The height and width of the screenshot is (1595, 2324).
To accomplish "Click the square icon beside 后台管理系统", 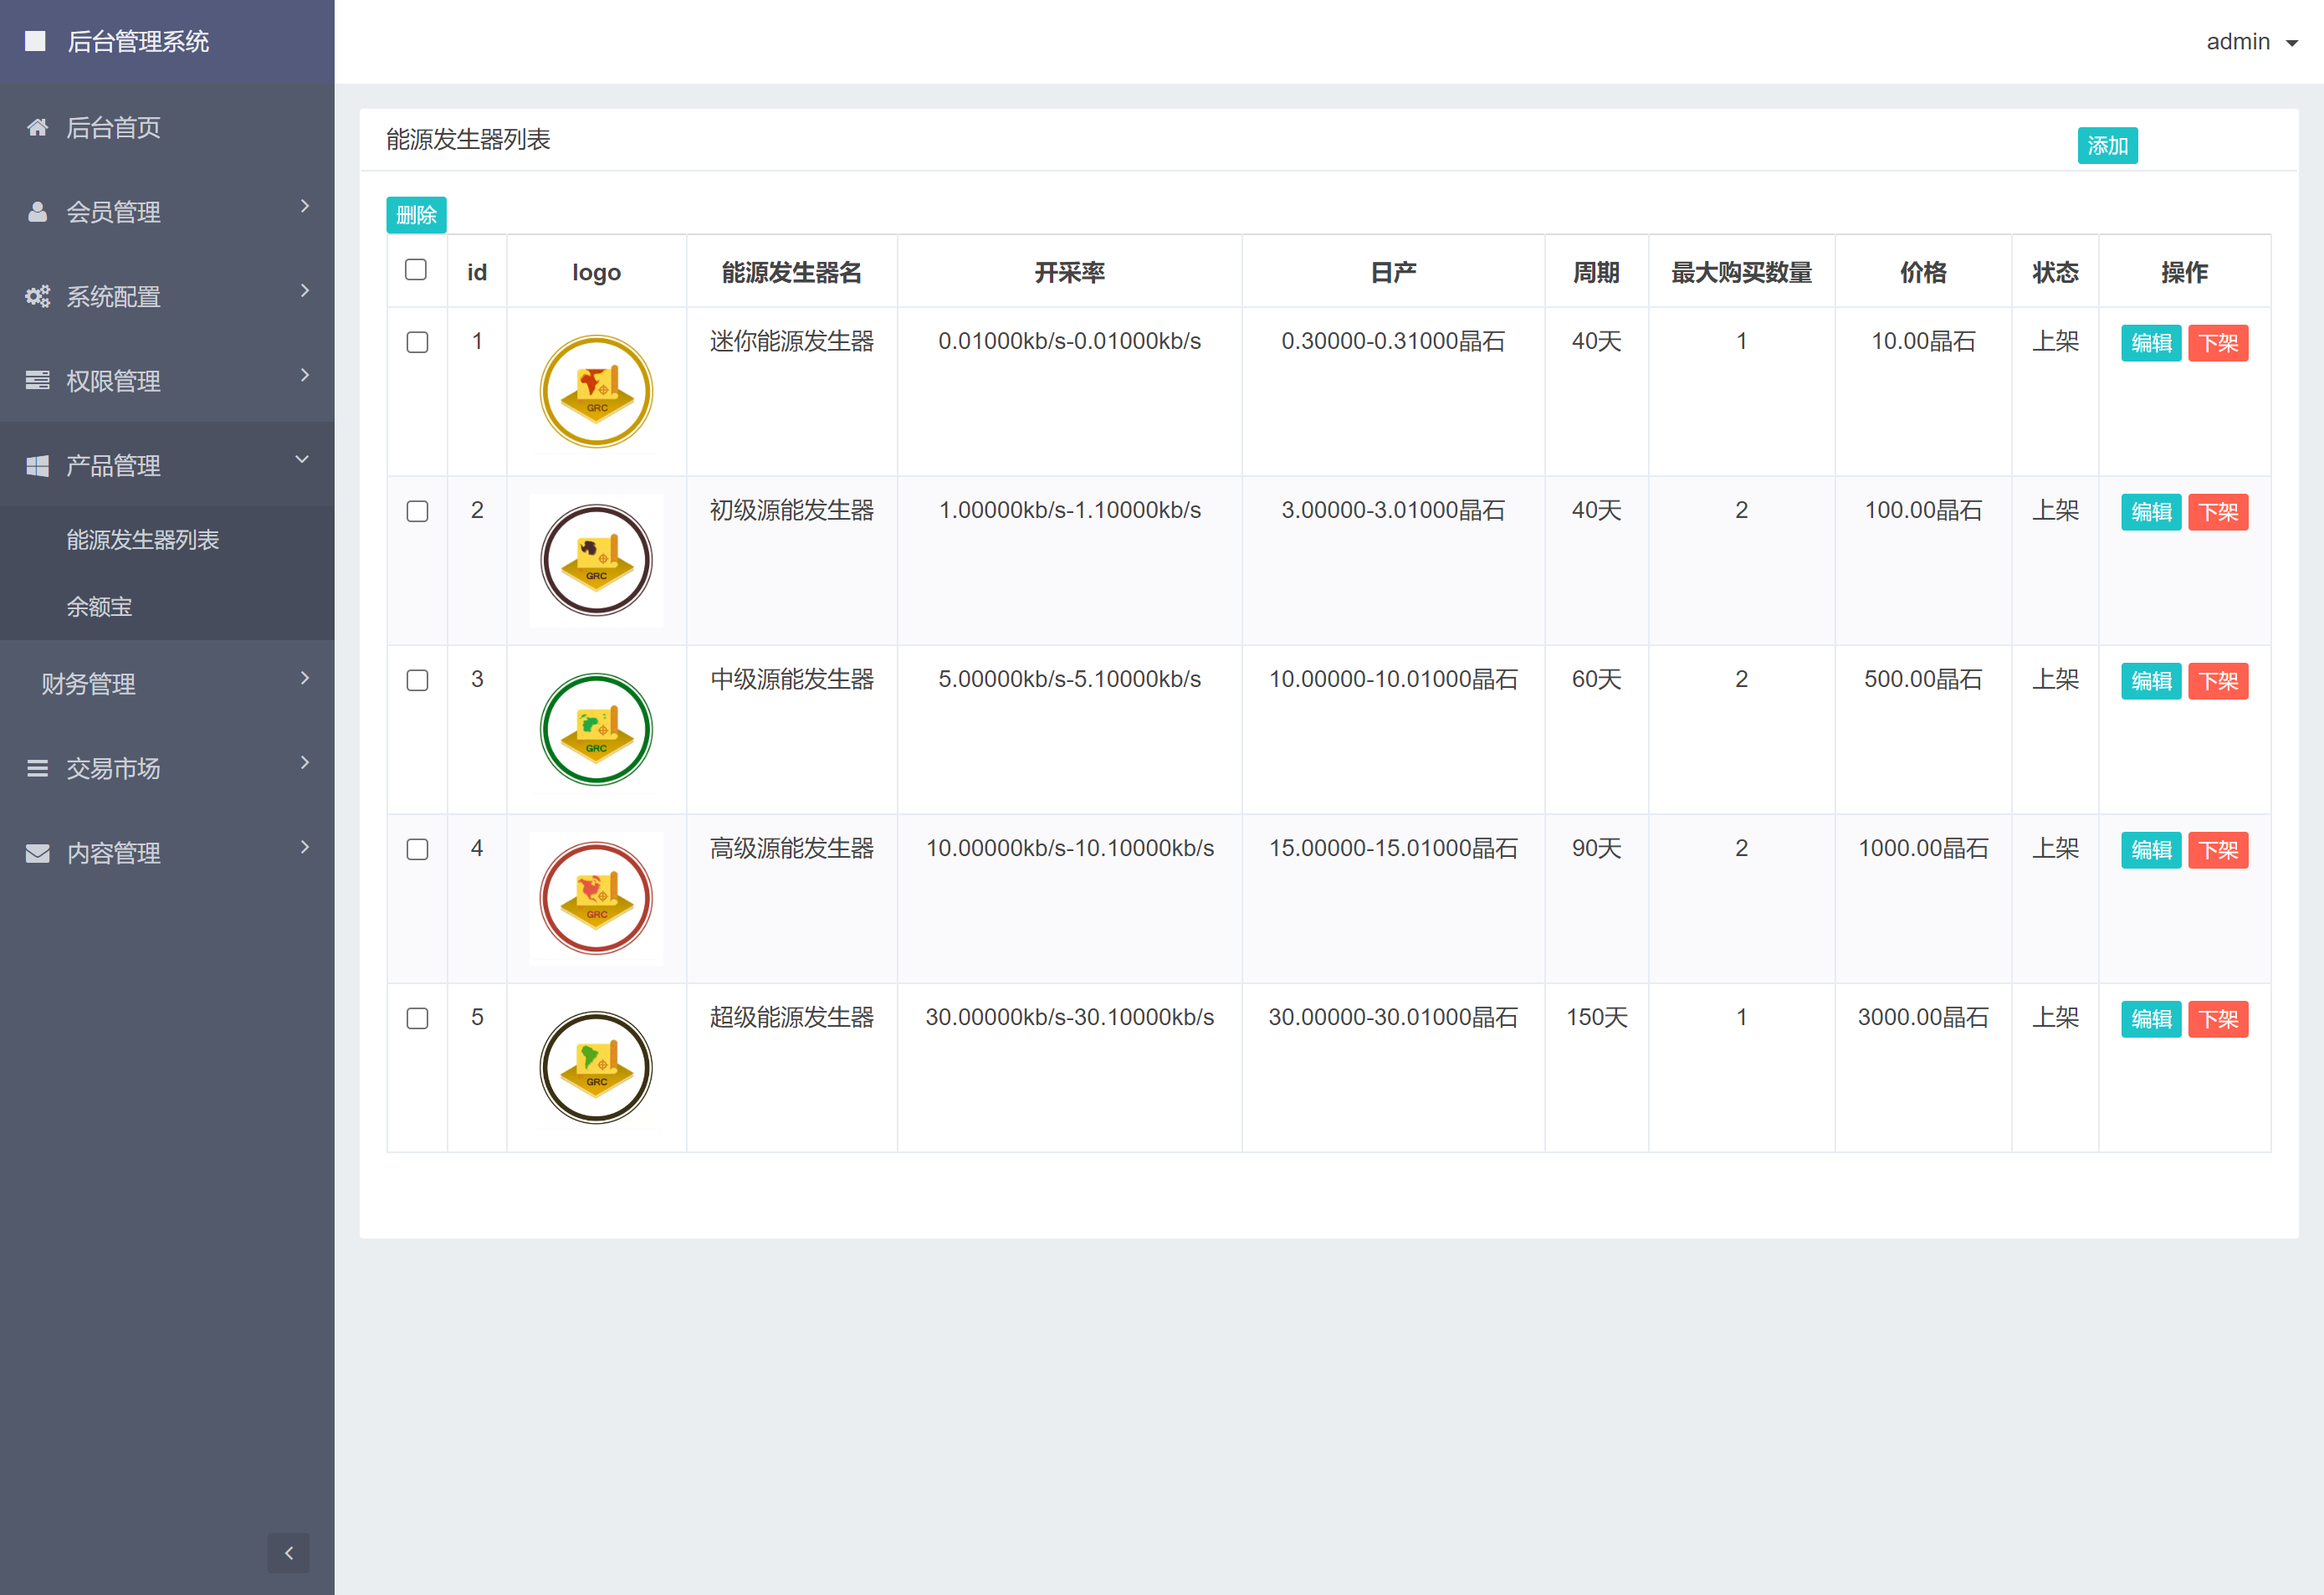I will [35, 41].
